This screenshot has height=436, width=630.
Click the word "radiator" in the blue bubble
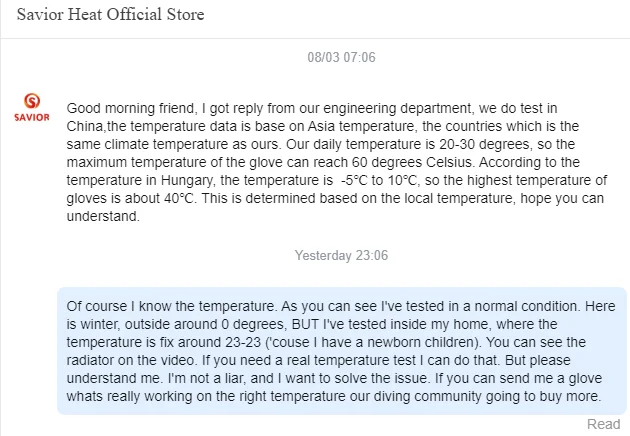point(95,360)
